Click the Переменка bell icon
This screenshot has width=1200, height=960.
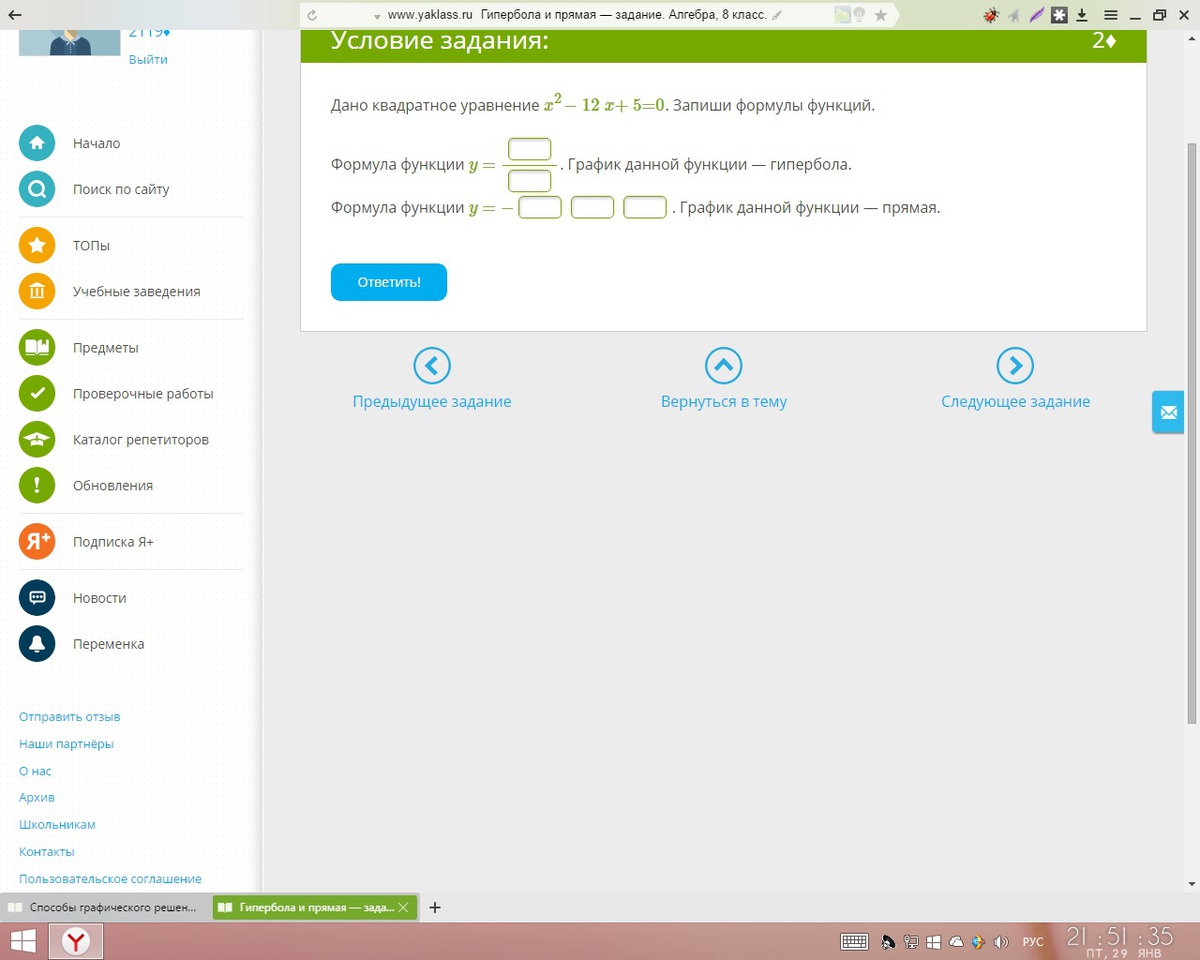[37, 643]
